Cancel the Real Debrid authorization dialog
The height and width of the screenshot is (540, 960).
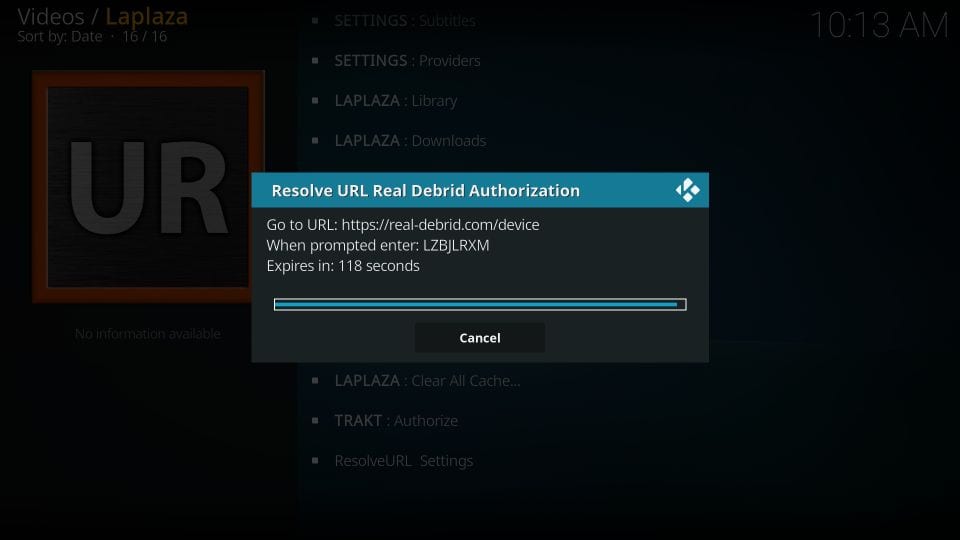pos(479,338)
